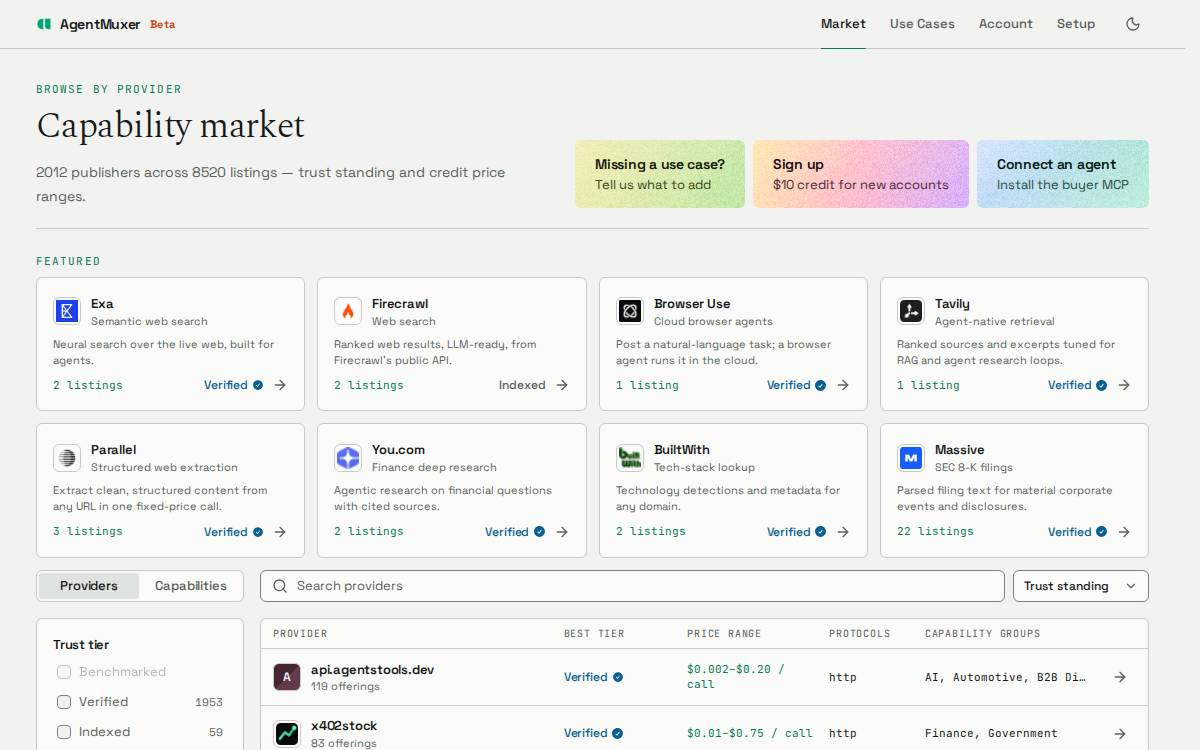Check the Benchmarked trust tier box
Viewport: 1200px width, 750px height.
pos(64,672)
